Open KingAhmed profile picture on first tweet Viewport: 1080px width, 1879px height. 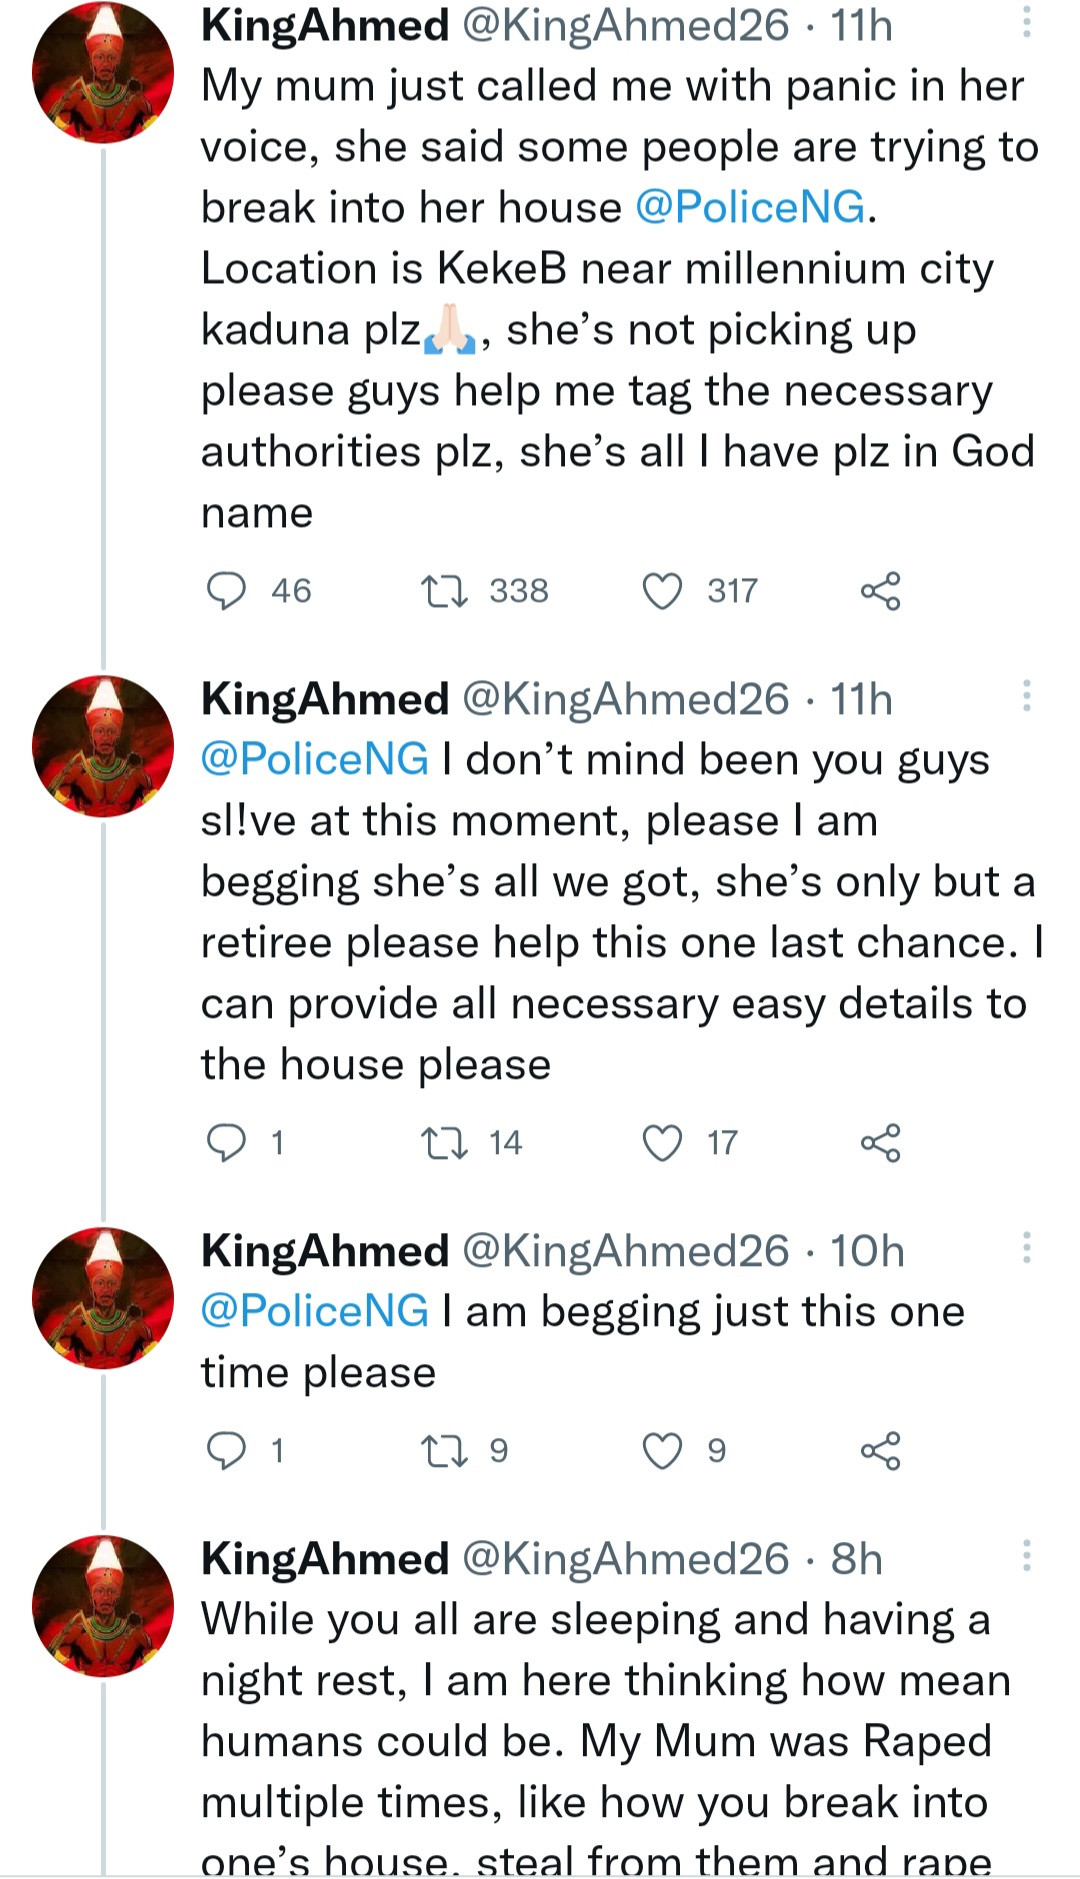coord(103,72)
